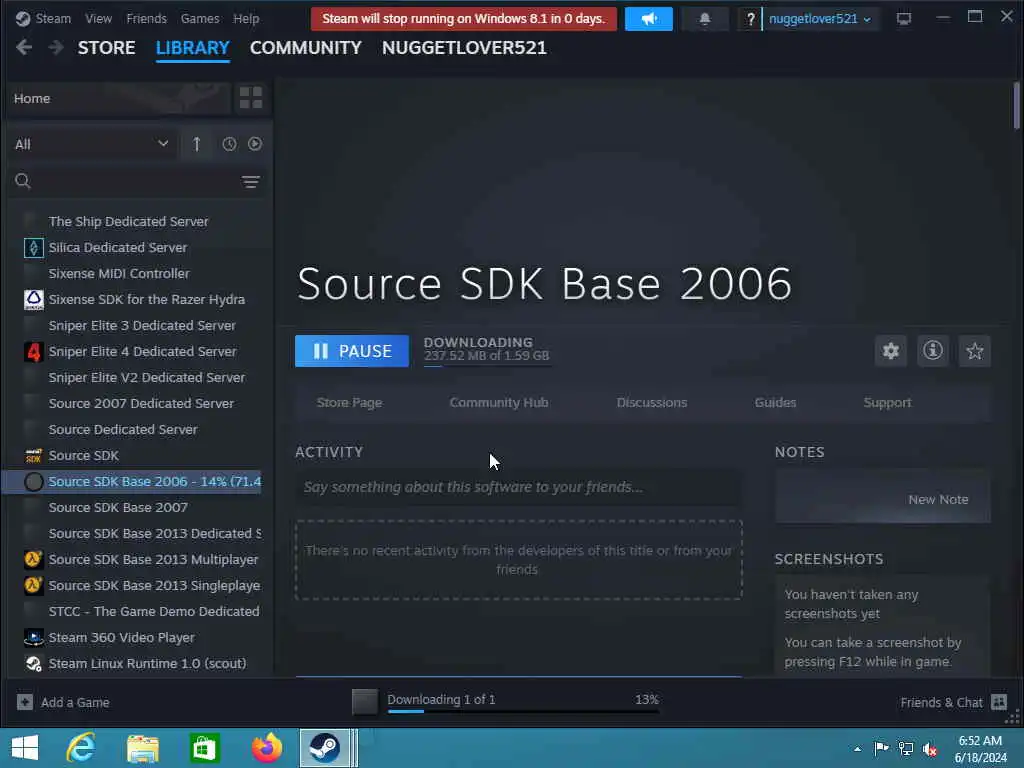
Task: Click the main page vertical scrollbar
Action: 1017,105
